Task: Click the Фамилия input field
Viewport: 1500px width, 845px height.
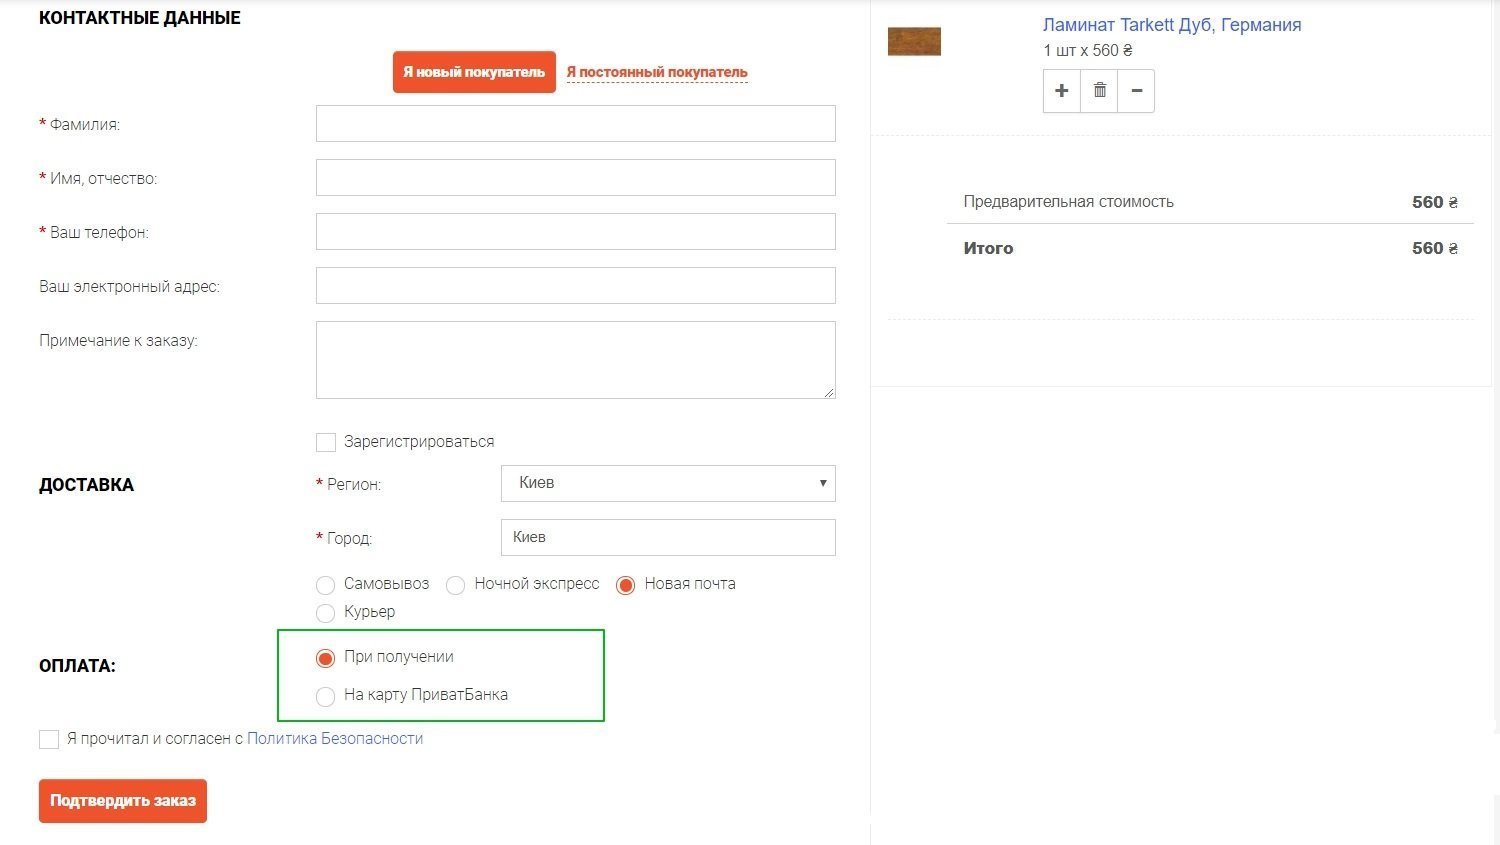Action: click(575, 124)
